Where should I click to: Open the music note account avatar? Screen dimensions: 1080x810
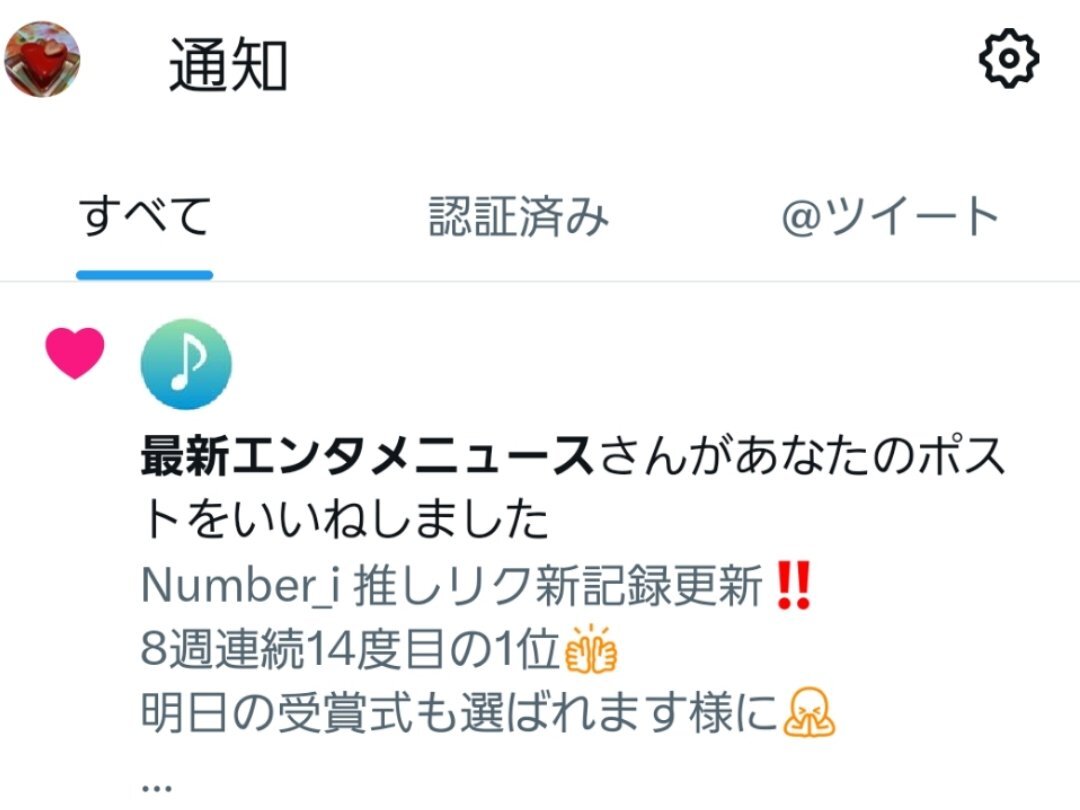(x=186, y=364)
